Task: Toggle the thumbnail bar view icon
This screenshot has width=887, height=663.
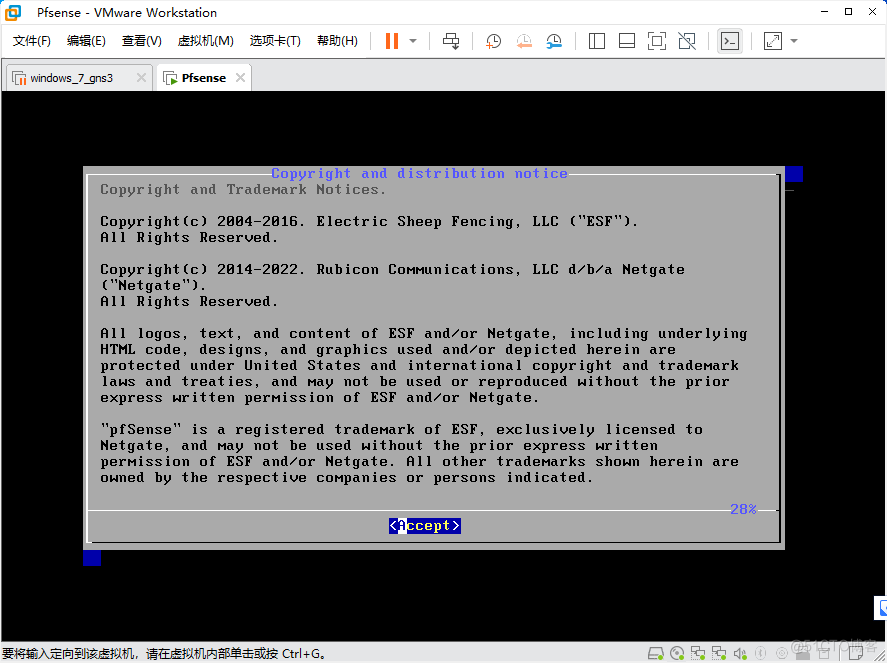Action: (627, 41)
